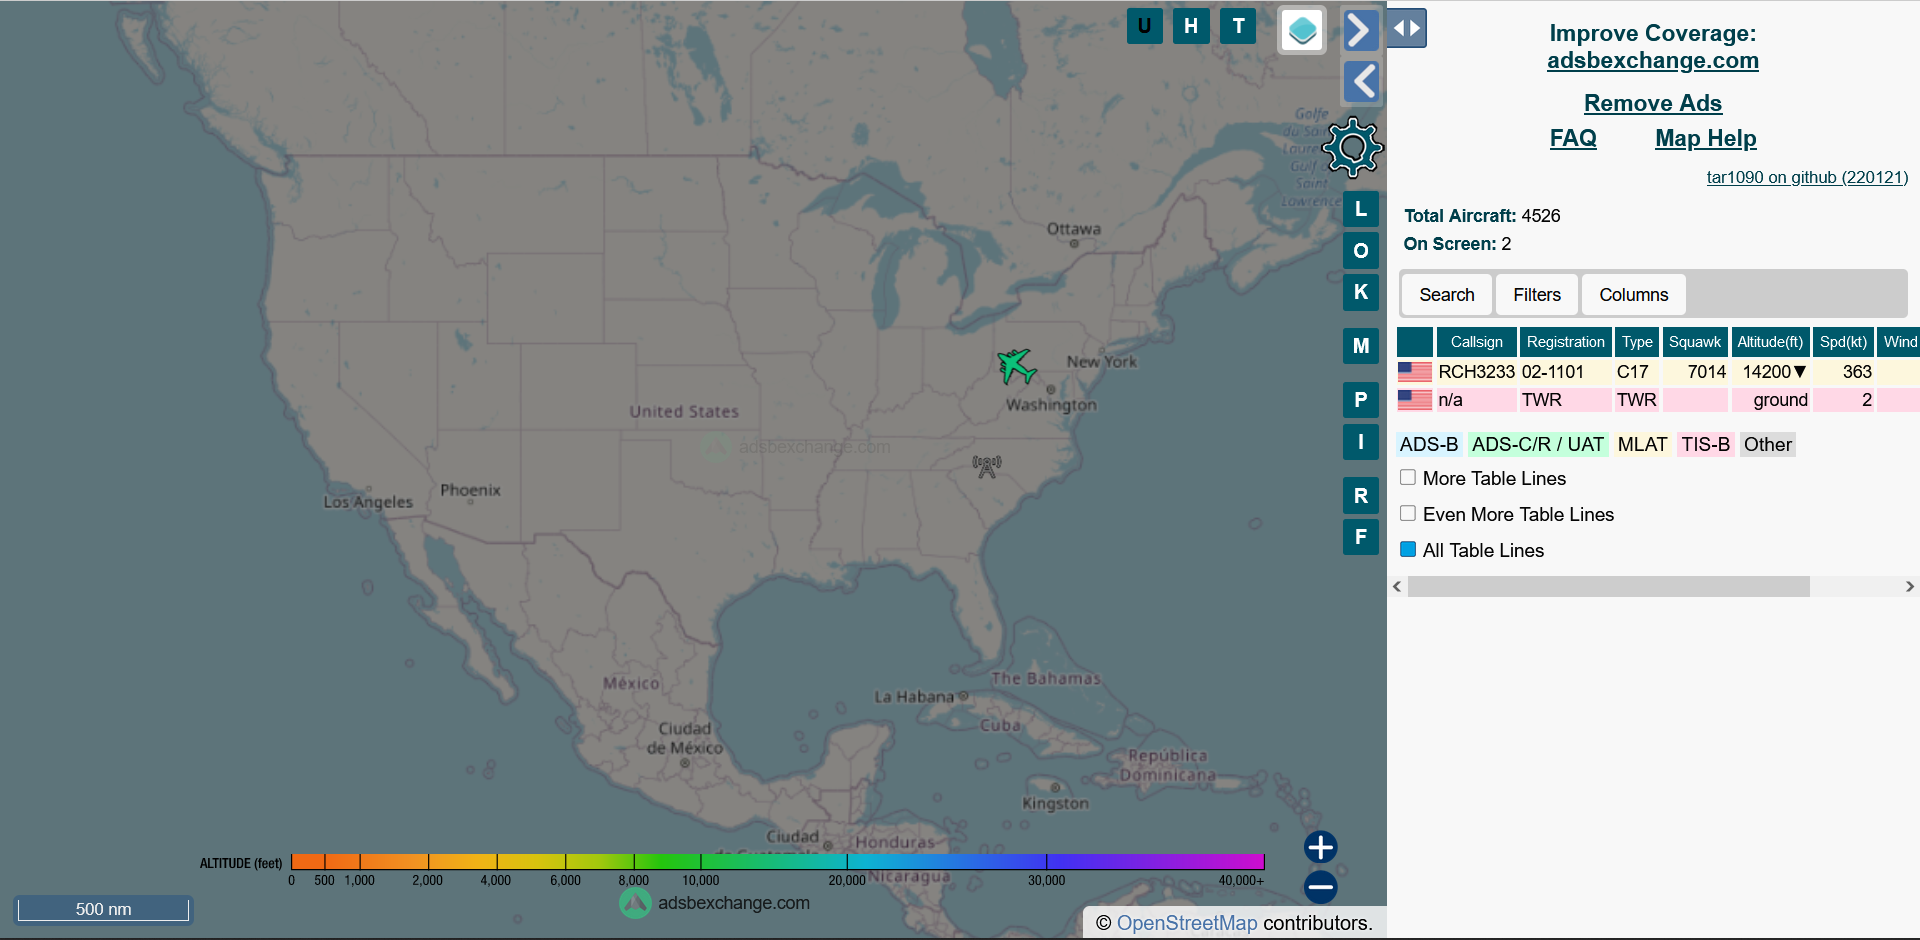Click the 14200 altitude cell
This screenshot has height=940, width=1920.
click(x=1770, y=372)
